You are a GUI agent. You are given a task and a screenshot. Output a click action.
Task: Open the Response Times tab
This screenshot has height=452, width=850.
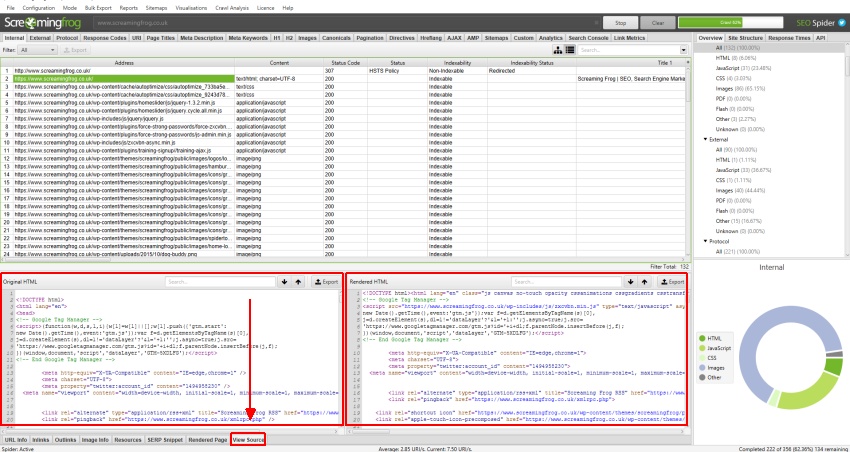789,38
